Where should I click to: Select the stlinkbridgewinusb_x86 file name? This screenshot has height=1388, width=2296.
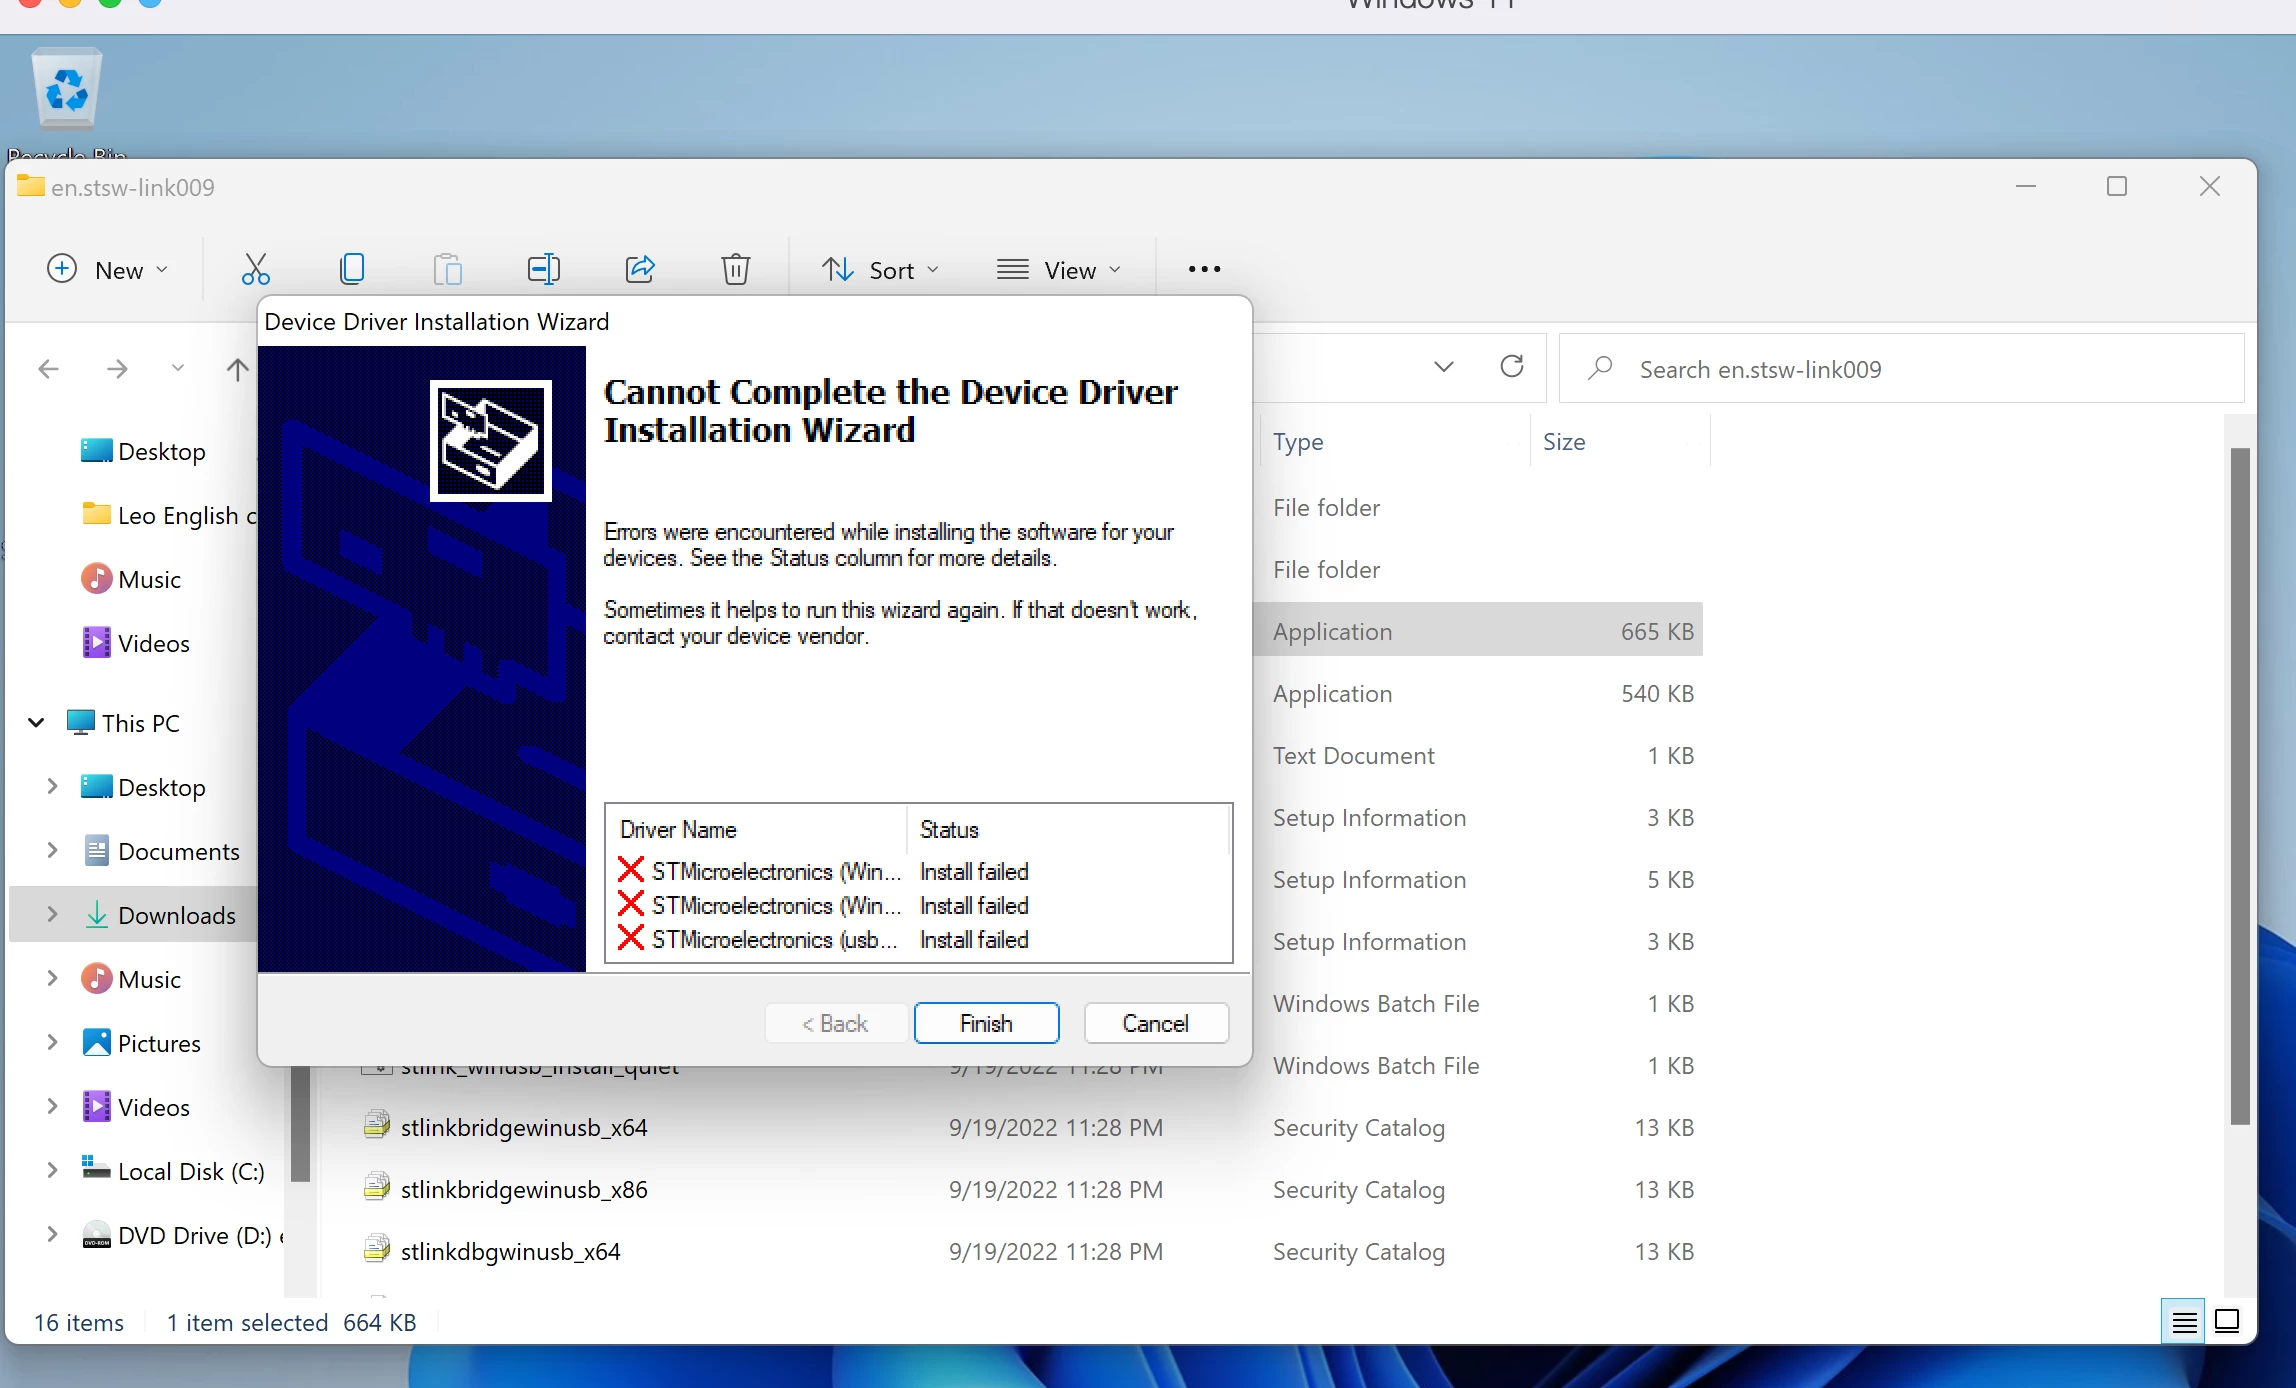[524, 1189]
